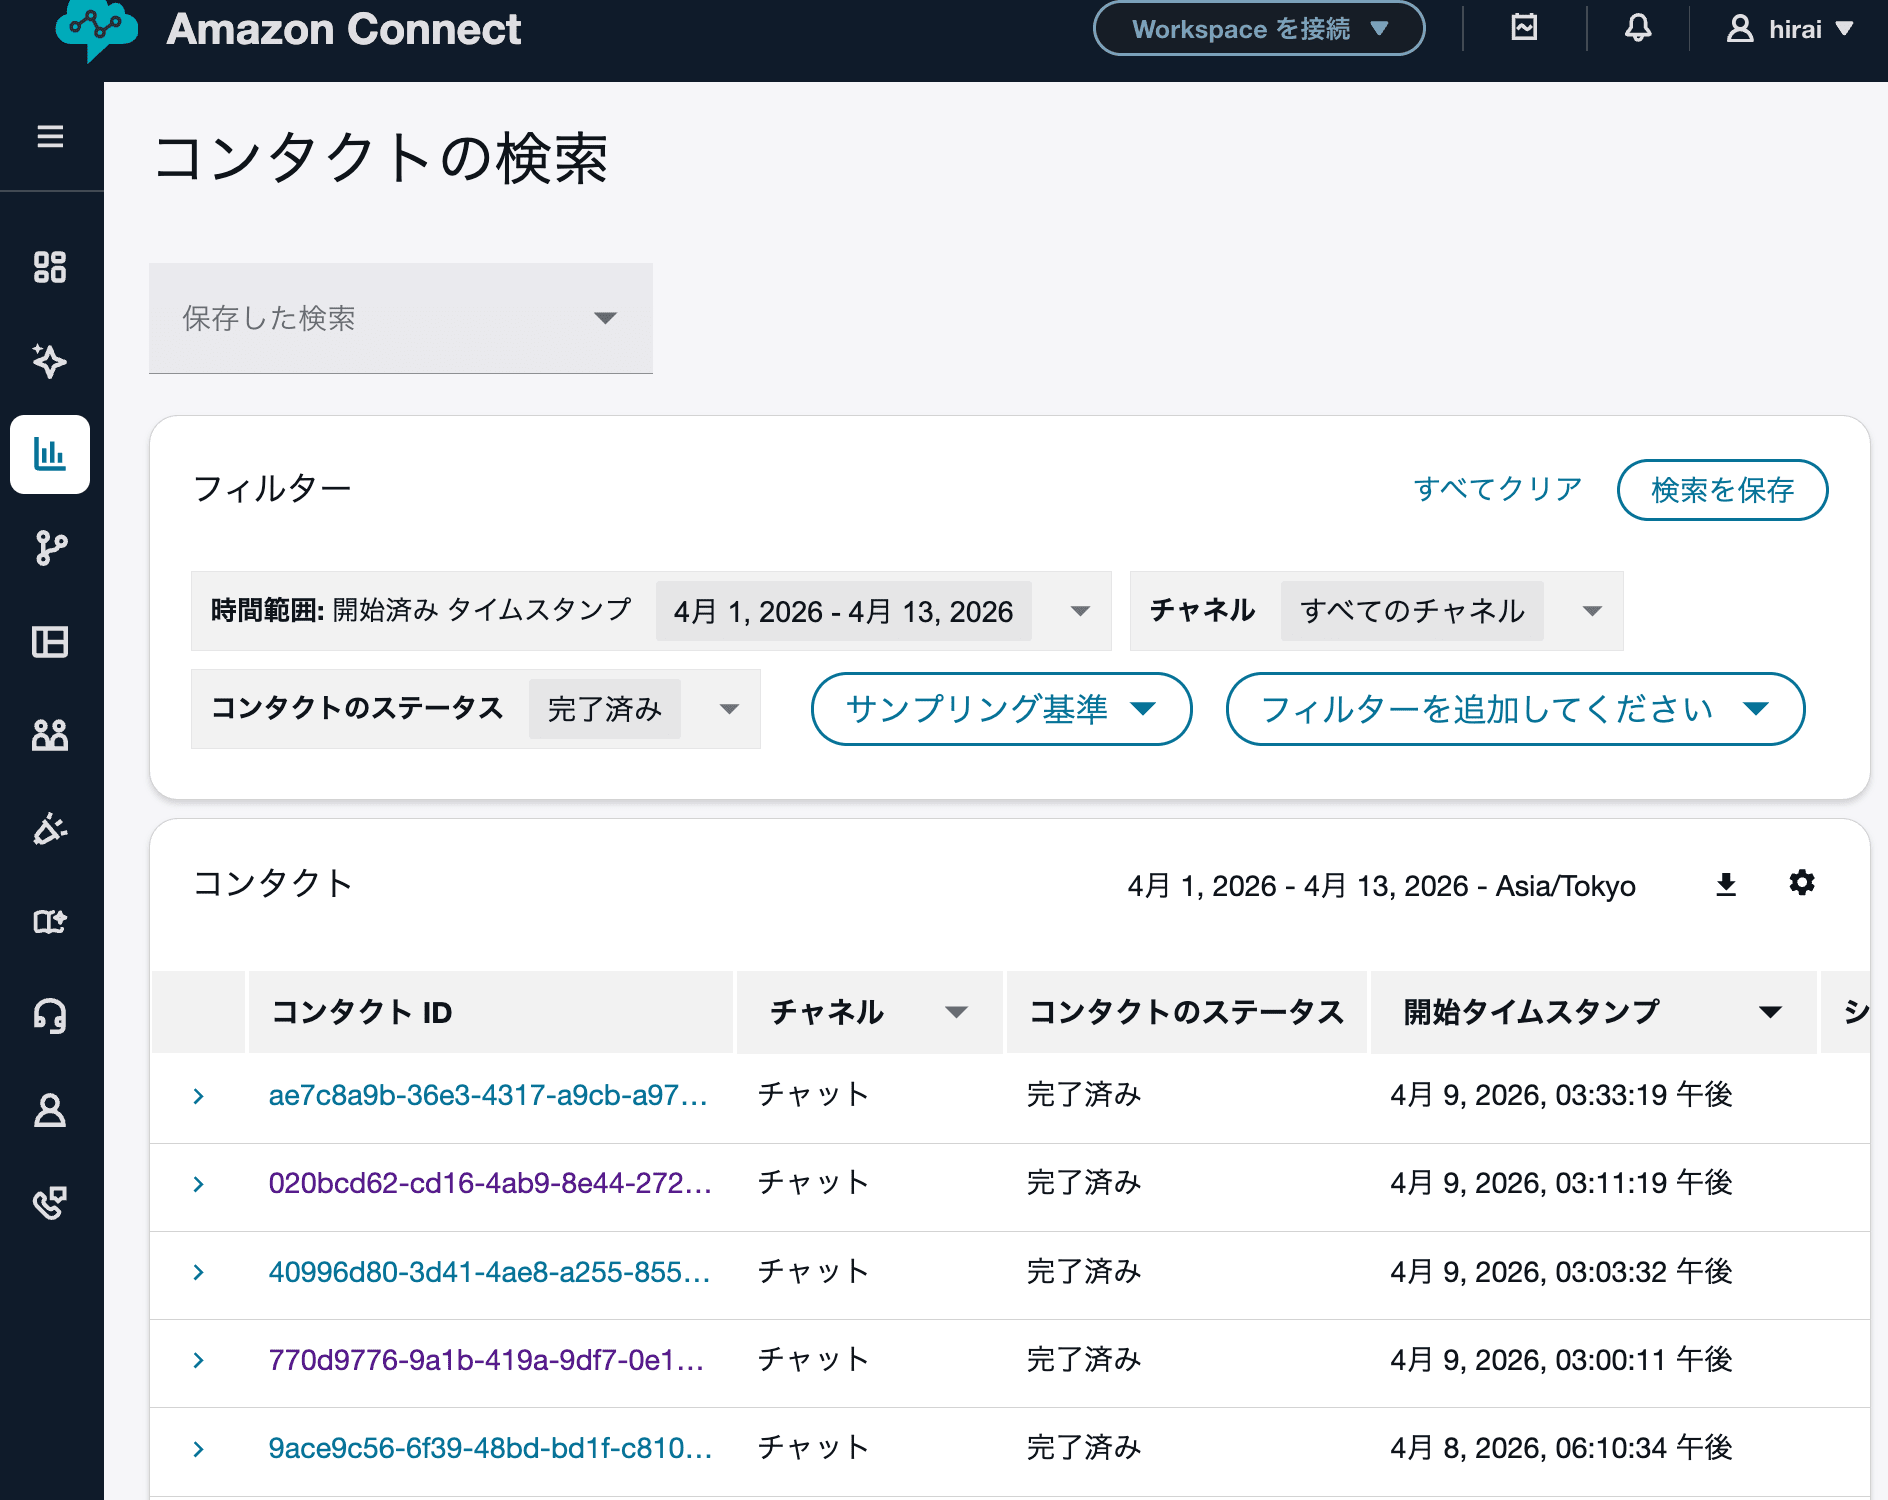Expand the サンプリング基準 dropdown
This screenshot has height=1500, width=1888.
tap(1000, 709)
